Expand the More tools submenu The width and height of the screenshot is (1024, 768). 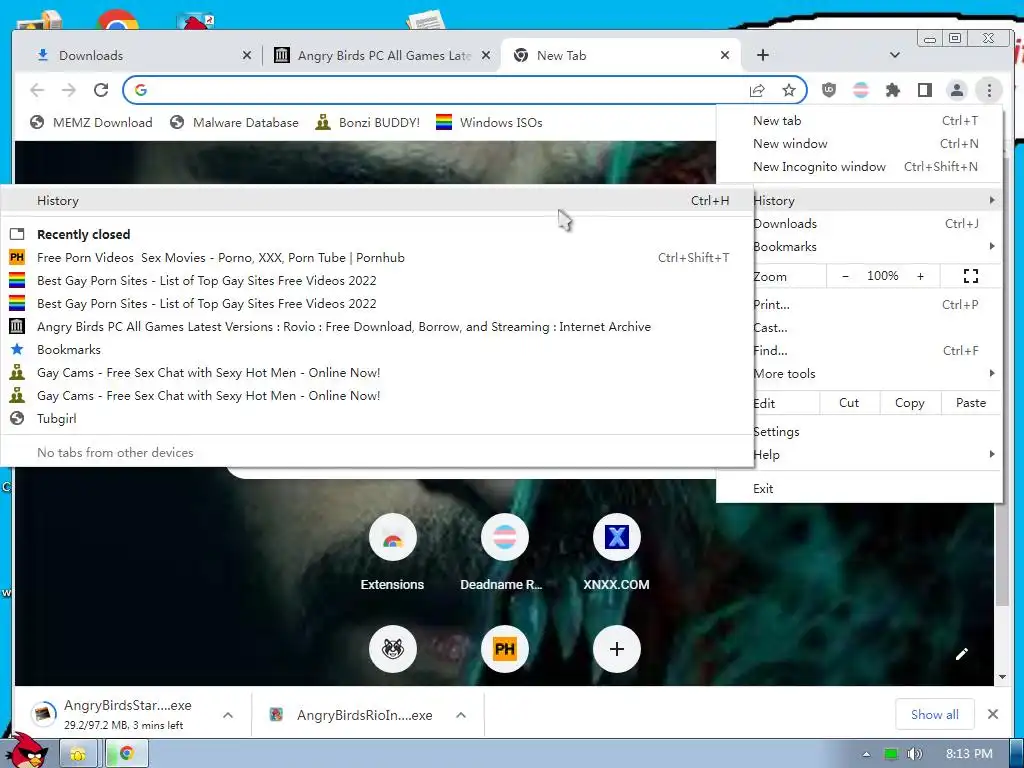pyautogui.click(x=876, y=374)
